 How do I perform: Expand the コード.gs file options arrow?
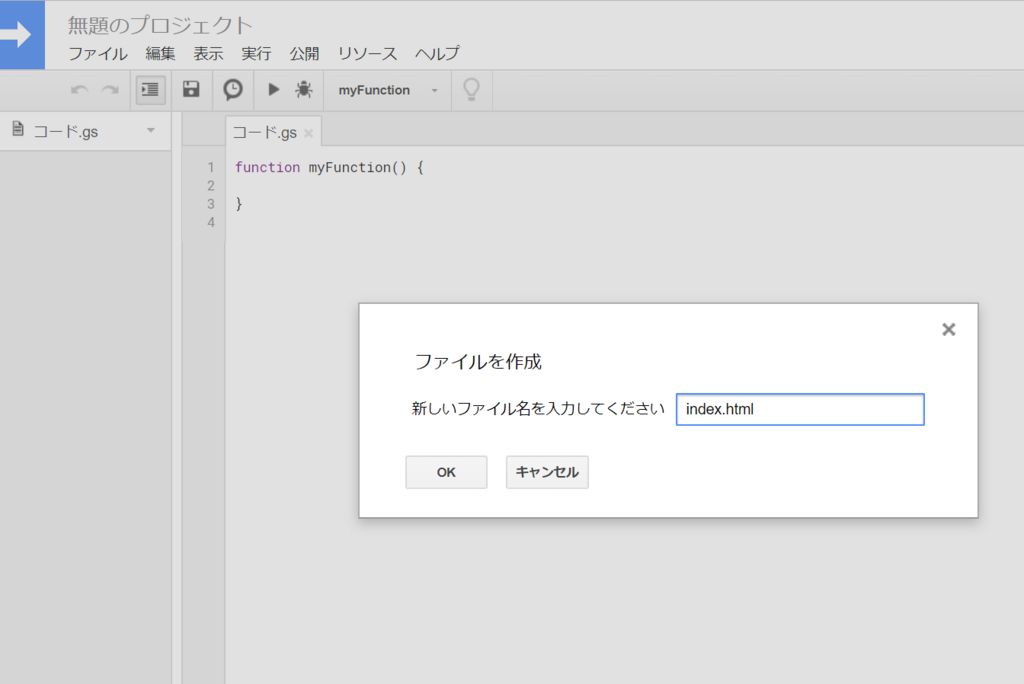pyautogui.click(x=151, y=131)
